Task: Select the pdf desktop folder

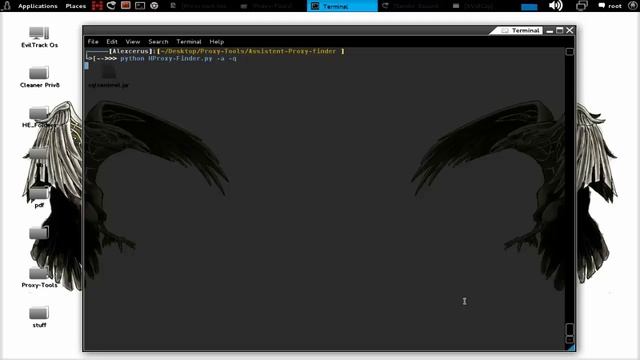Action: [39, 198]
